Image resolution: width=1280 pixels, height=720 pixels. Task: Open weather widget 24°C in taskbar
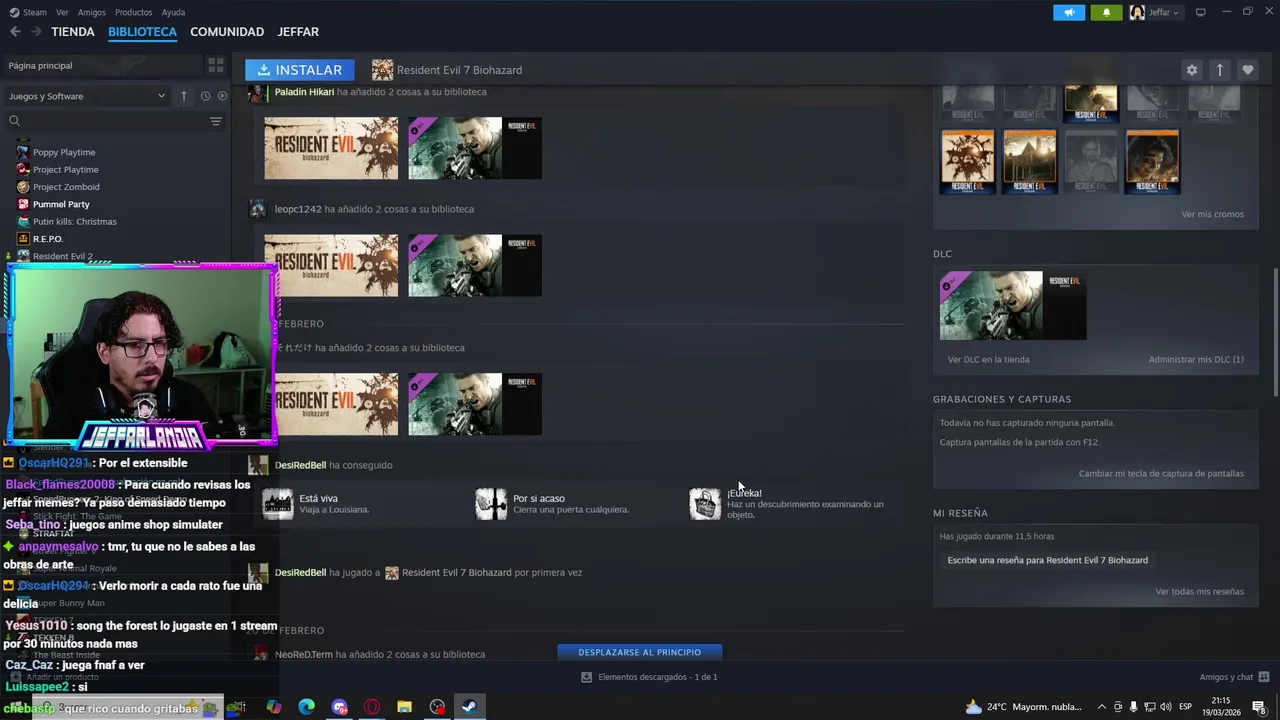point(1023,707)
